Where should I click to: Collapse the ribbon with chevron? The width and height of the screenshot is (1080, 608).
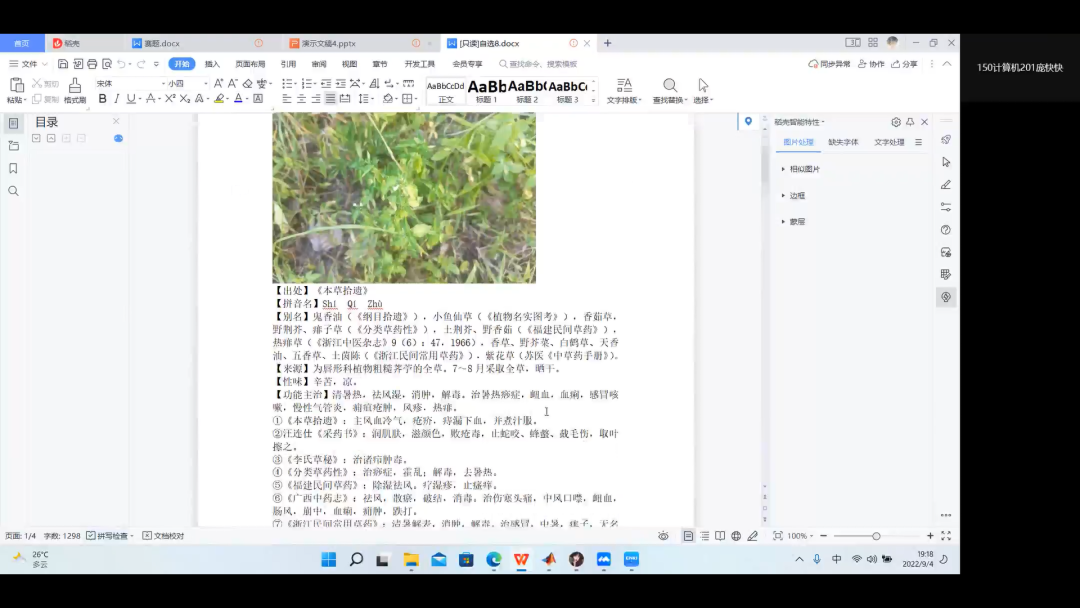pos(947,64)
